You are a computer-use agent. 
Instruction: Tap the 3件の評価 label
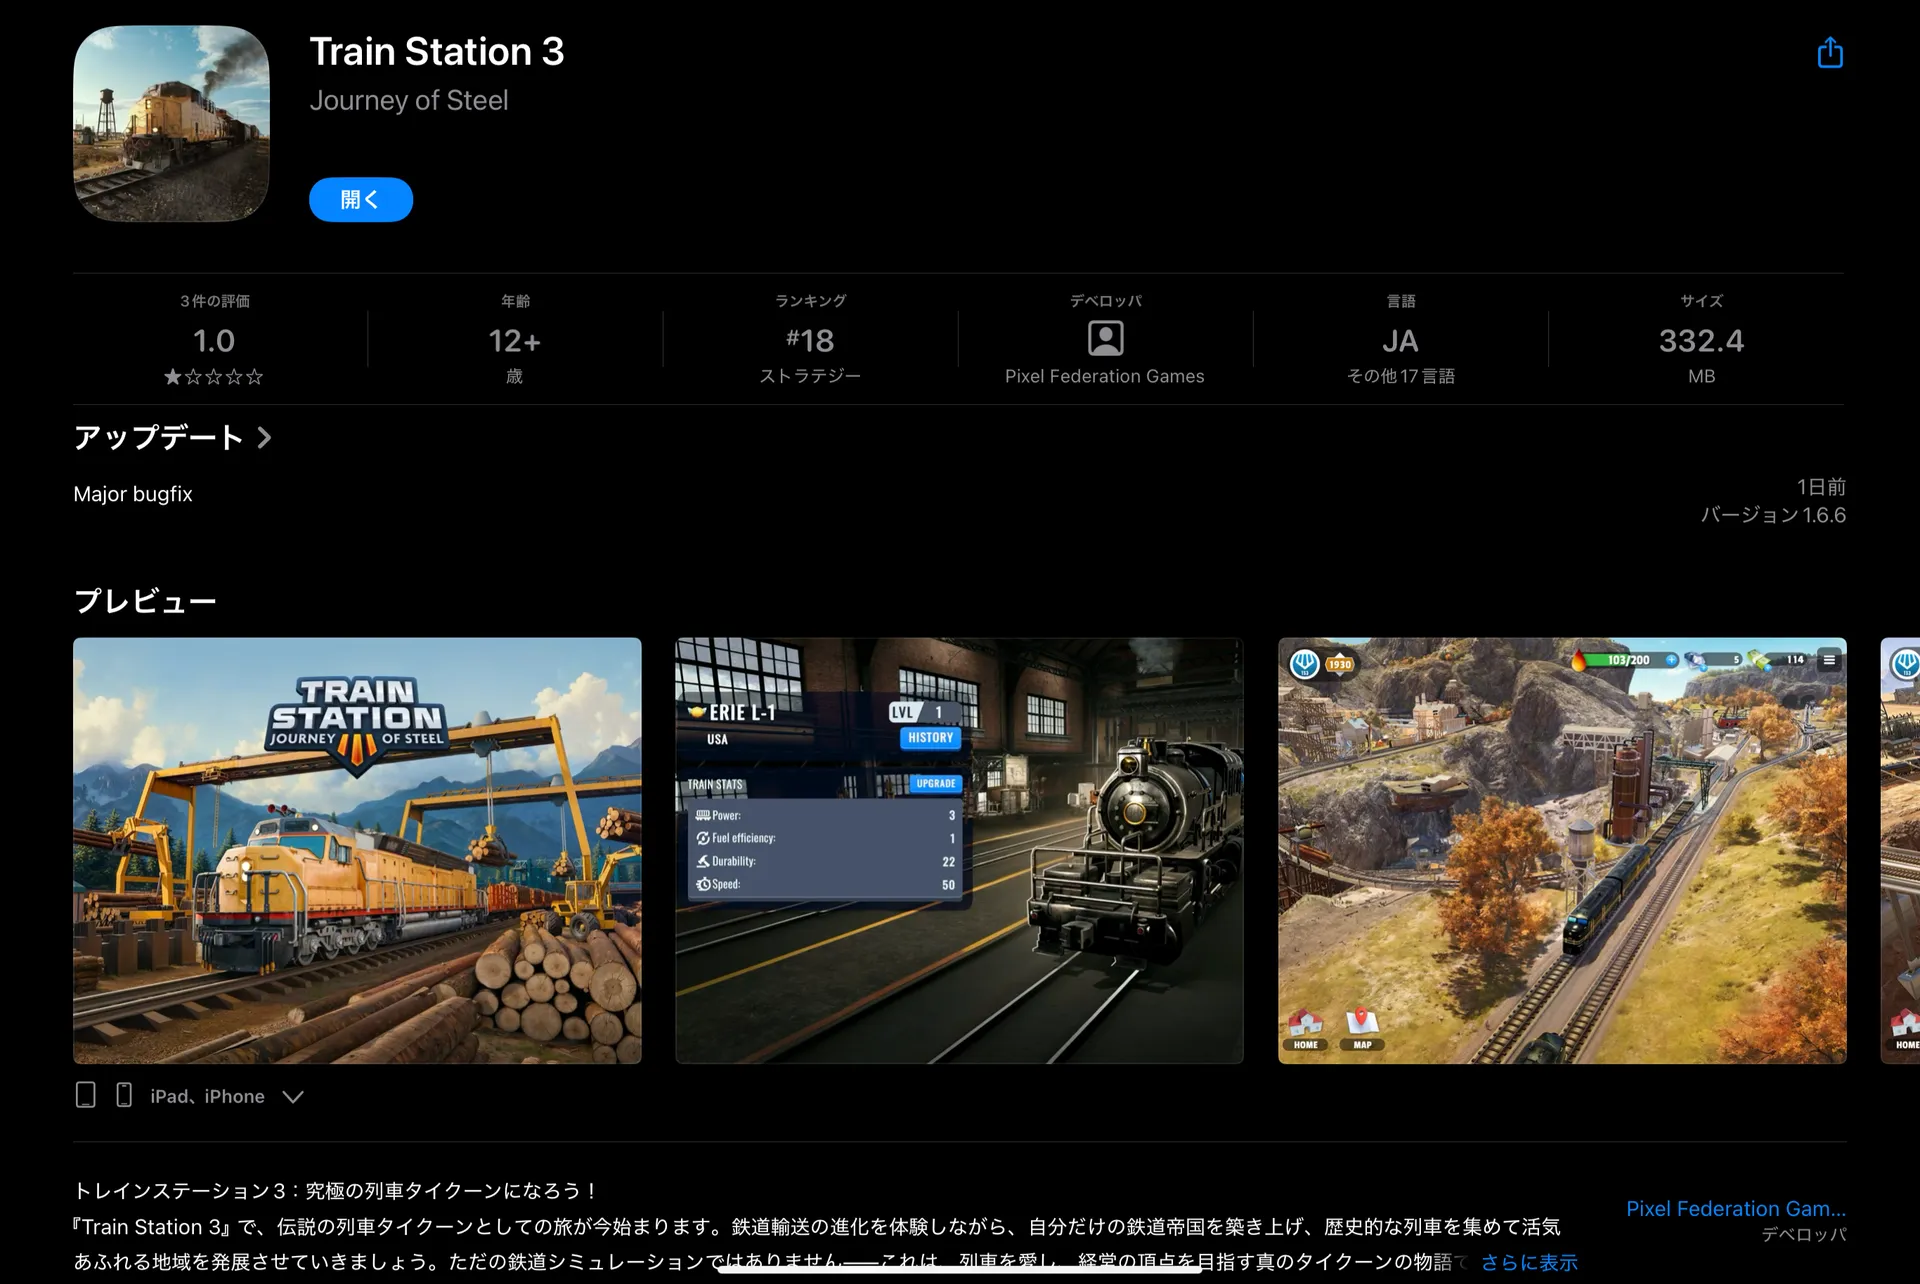tap(214, 301)
